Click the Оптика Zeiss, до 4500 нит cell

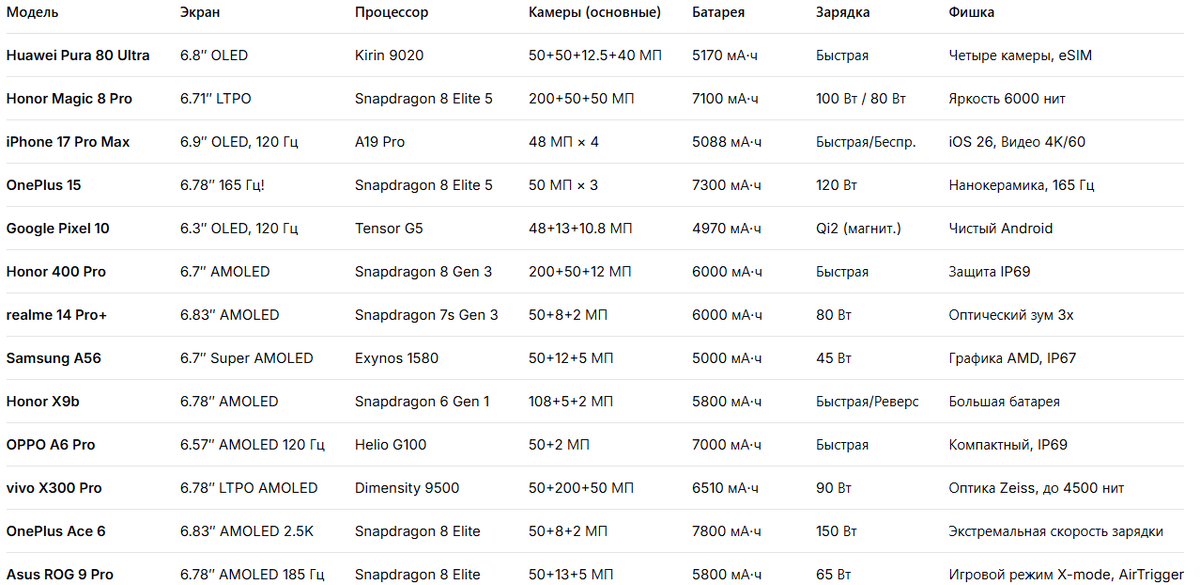tap(1036, 488)
